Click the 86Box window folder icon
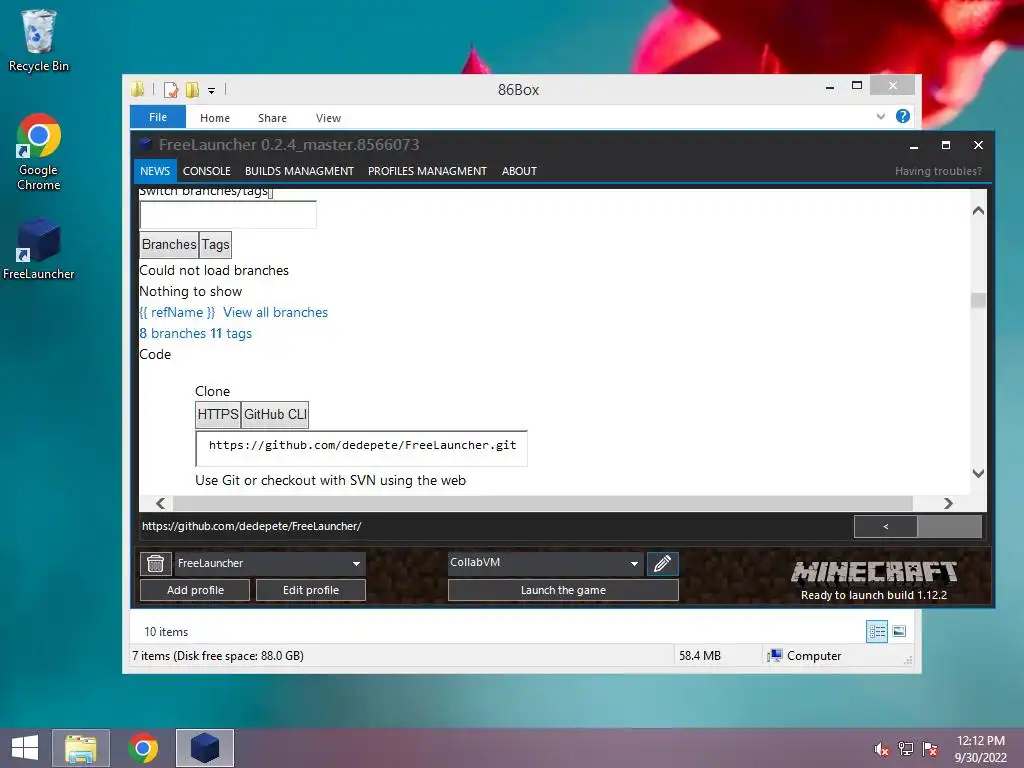The width and height of the screenshot is (1024, 768). 137,89
